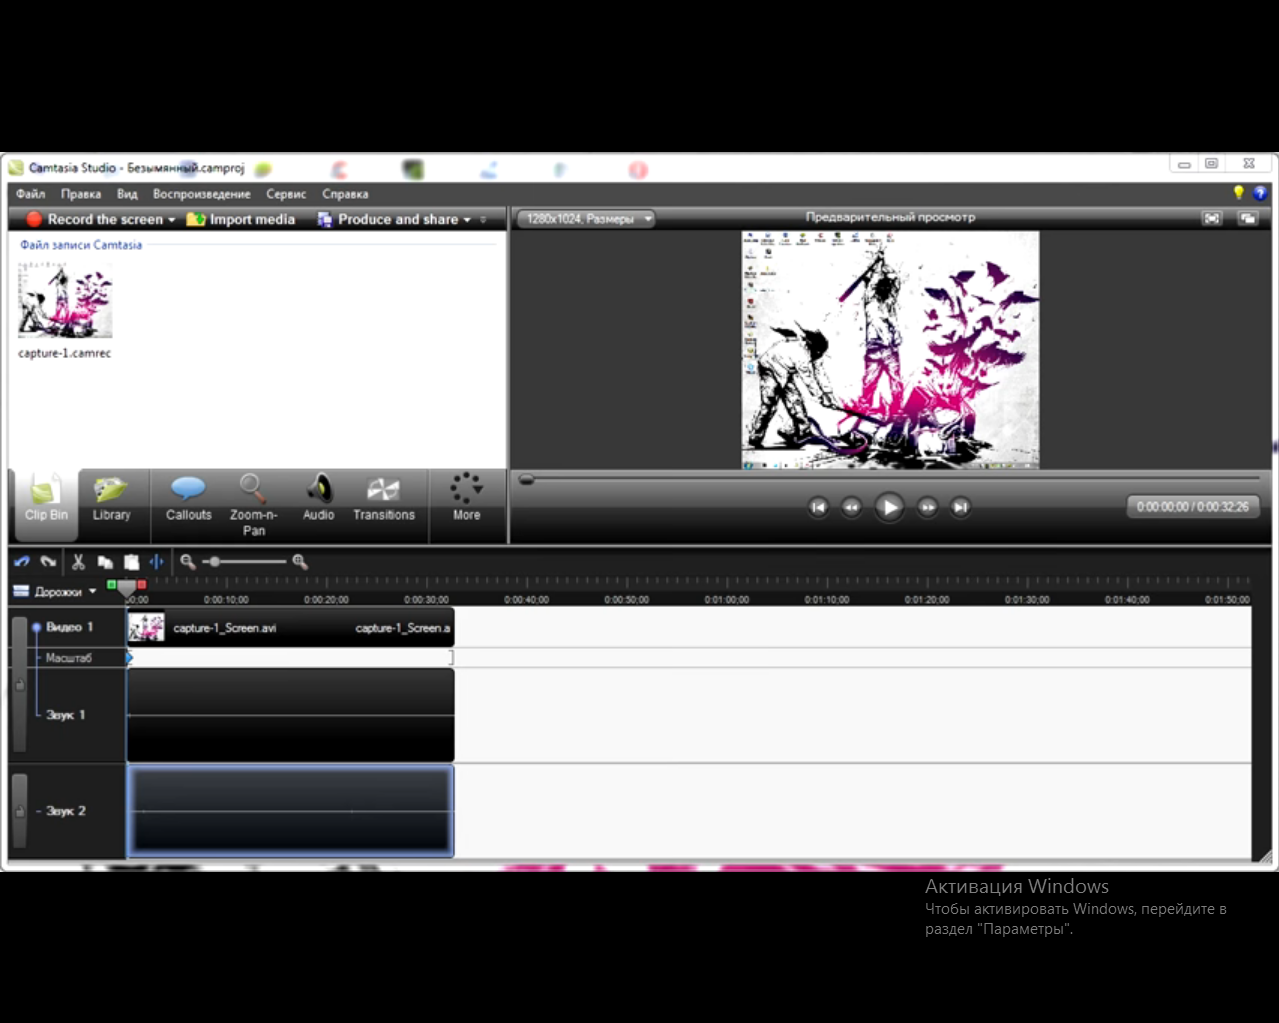Rewind the preview playback
This screenshot has width=1279, height=1023.
pyautogui.click(x=851, y=507)
